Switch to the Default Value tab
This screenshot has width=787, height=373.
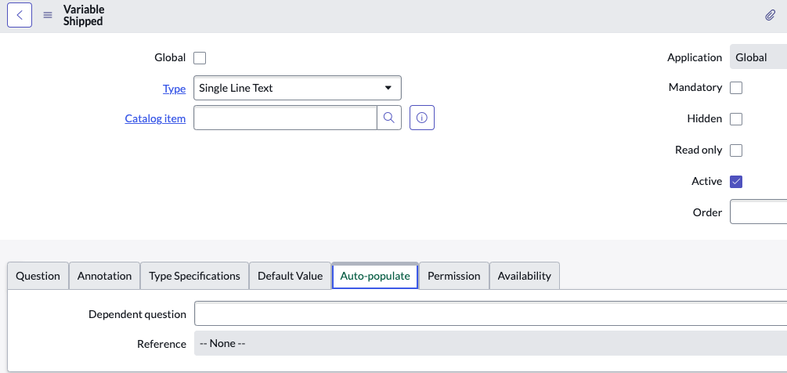290,276
